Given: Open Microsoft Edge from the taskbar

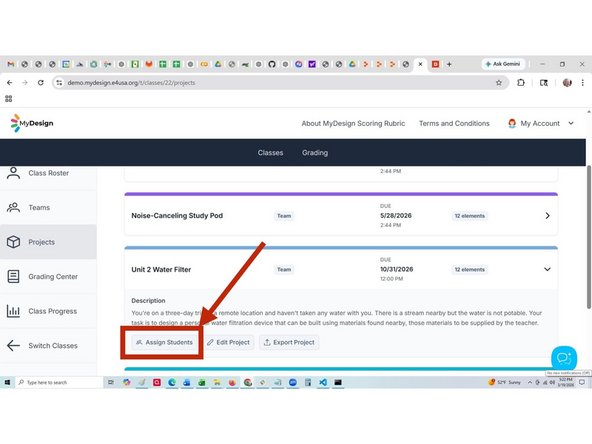Looking at the screenshot, I should coord(172,382).
